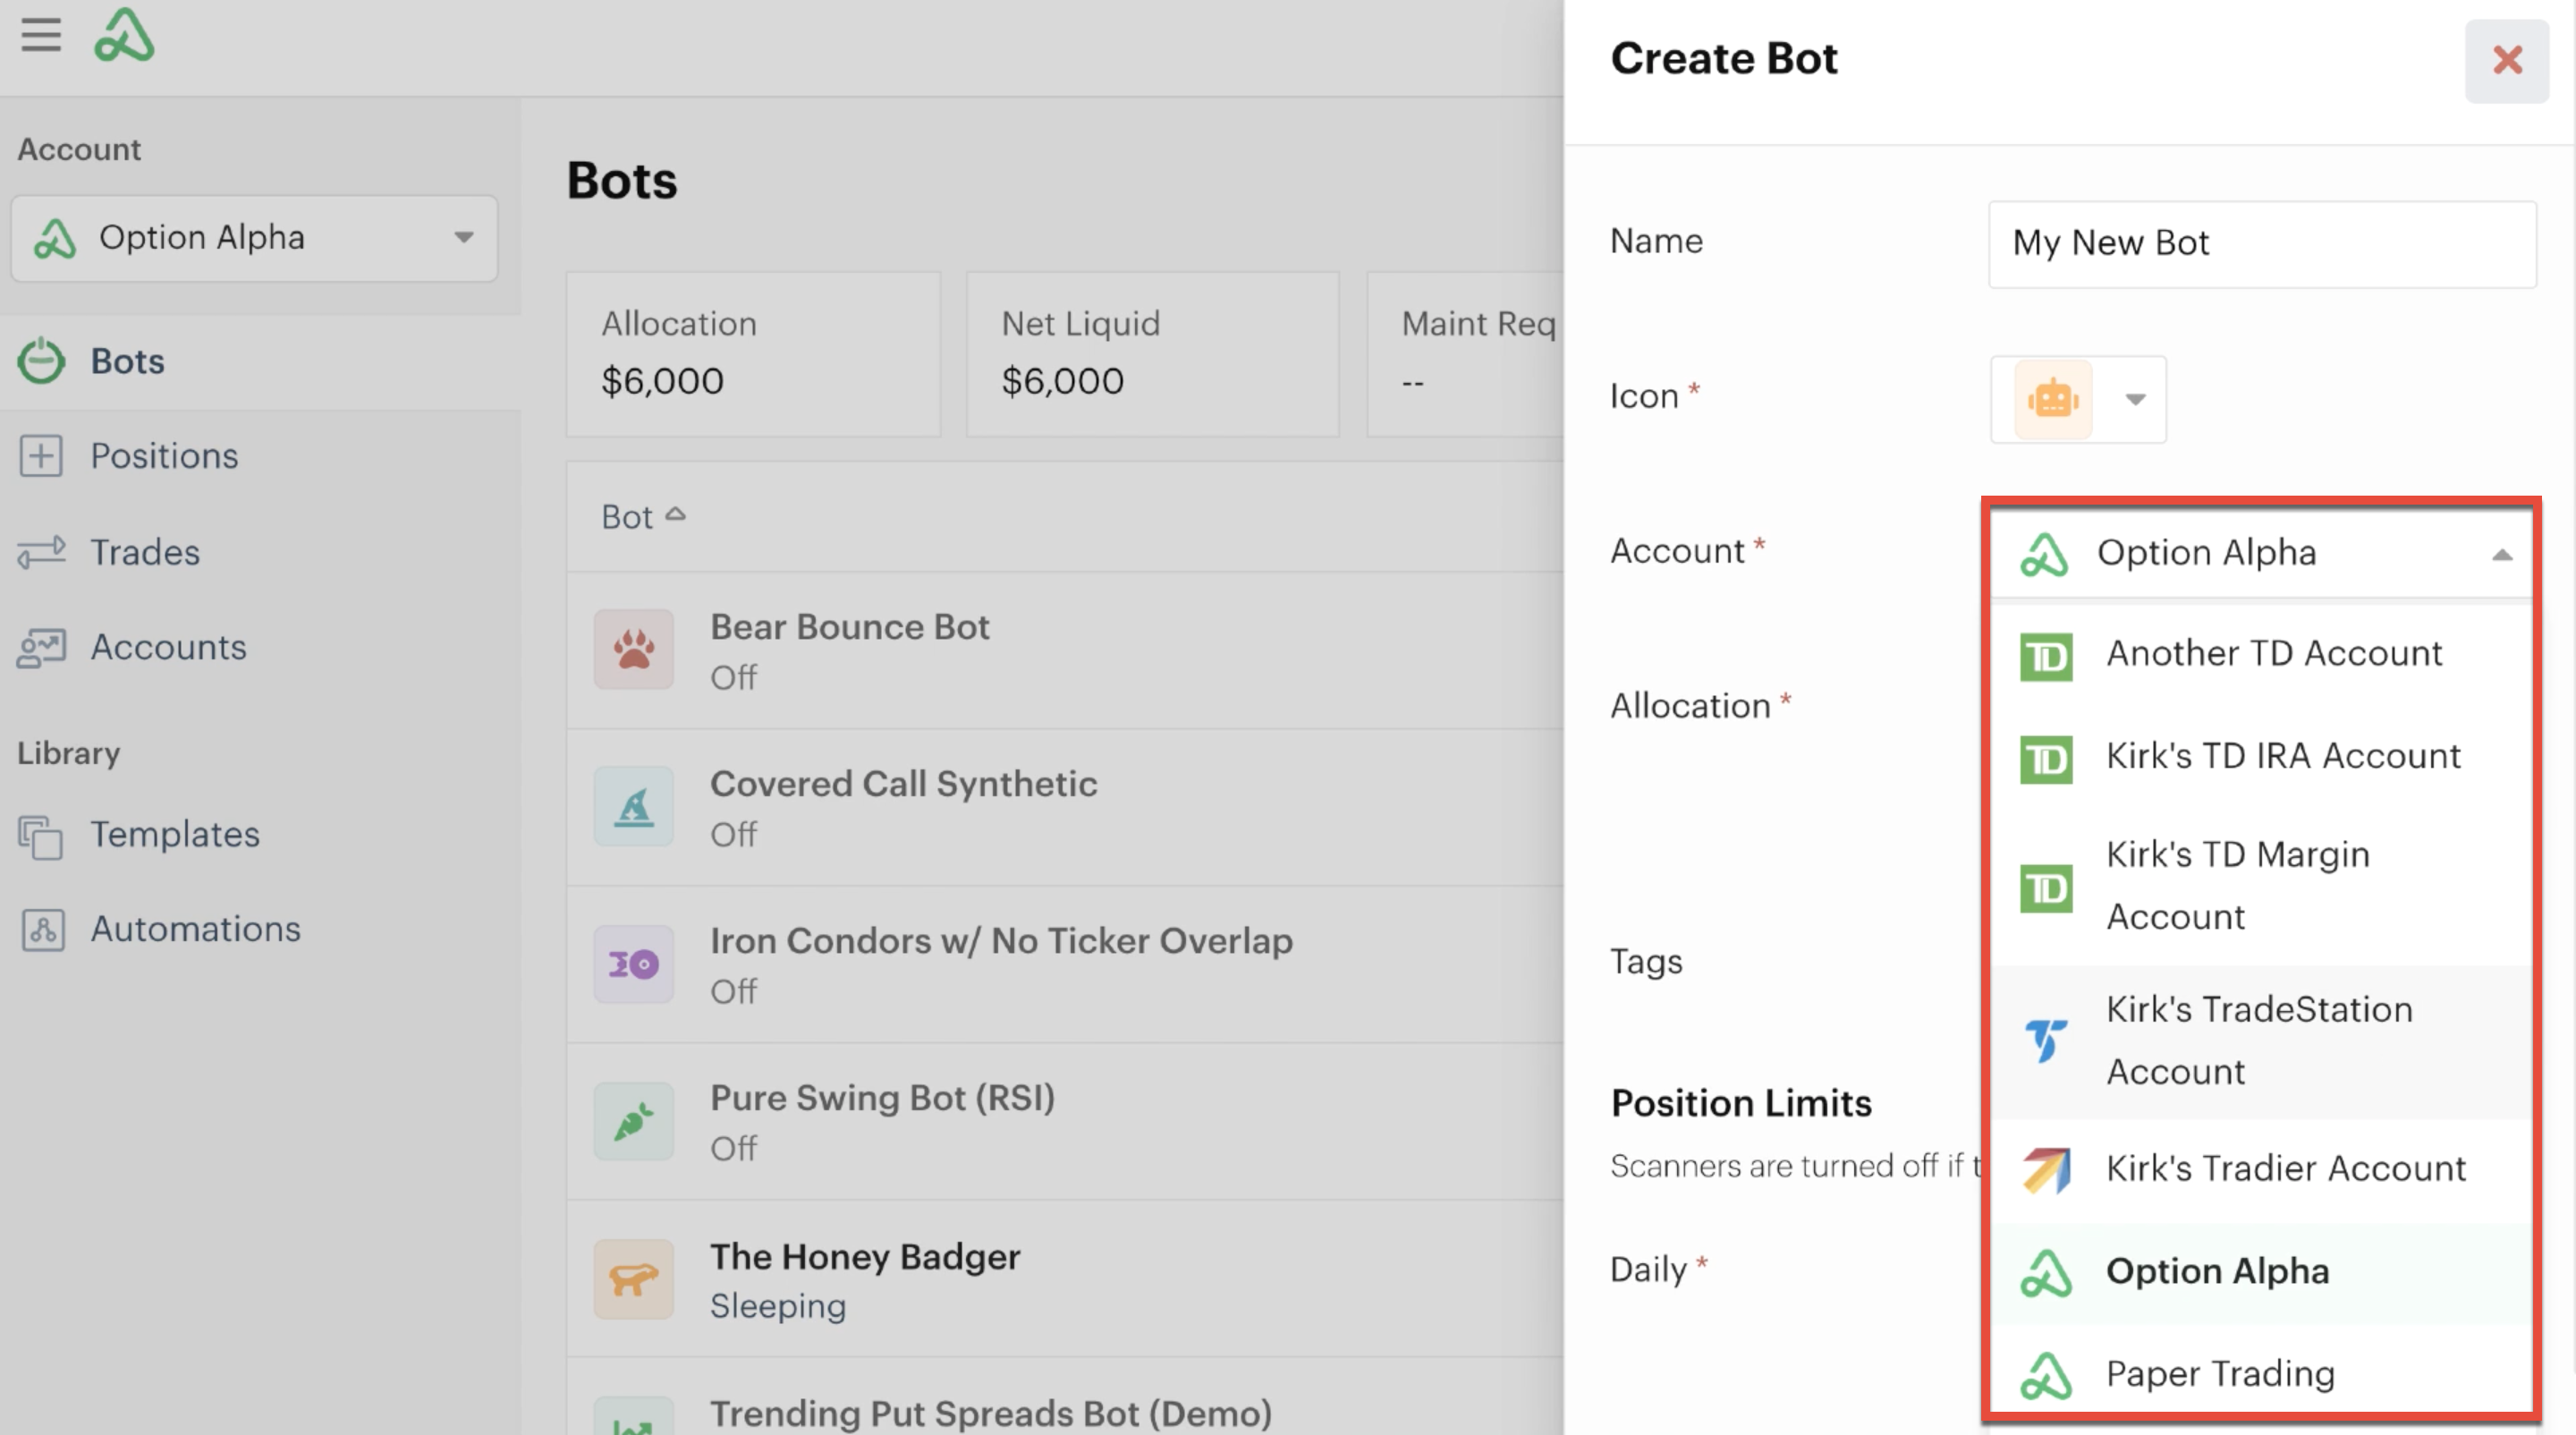Select Kirk's TD Margin Account option
Viewport: 2576px width, 1435px height.
[2261, 887]
